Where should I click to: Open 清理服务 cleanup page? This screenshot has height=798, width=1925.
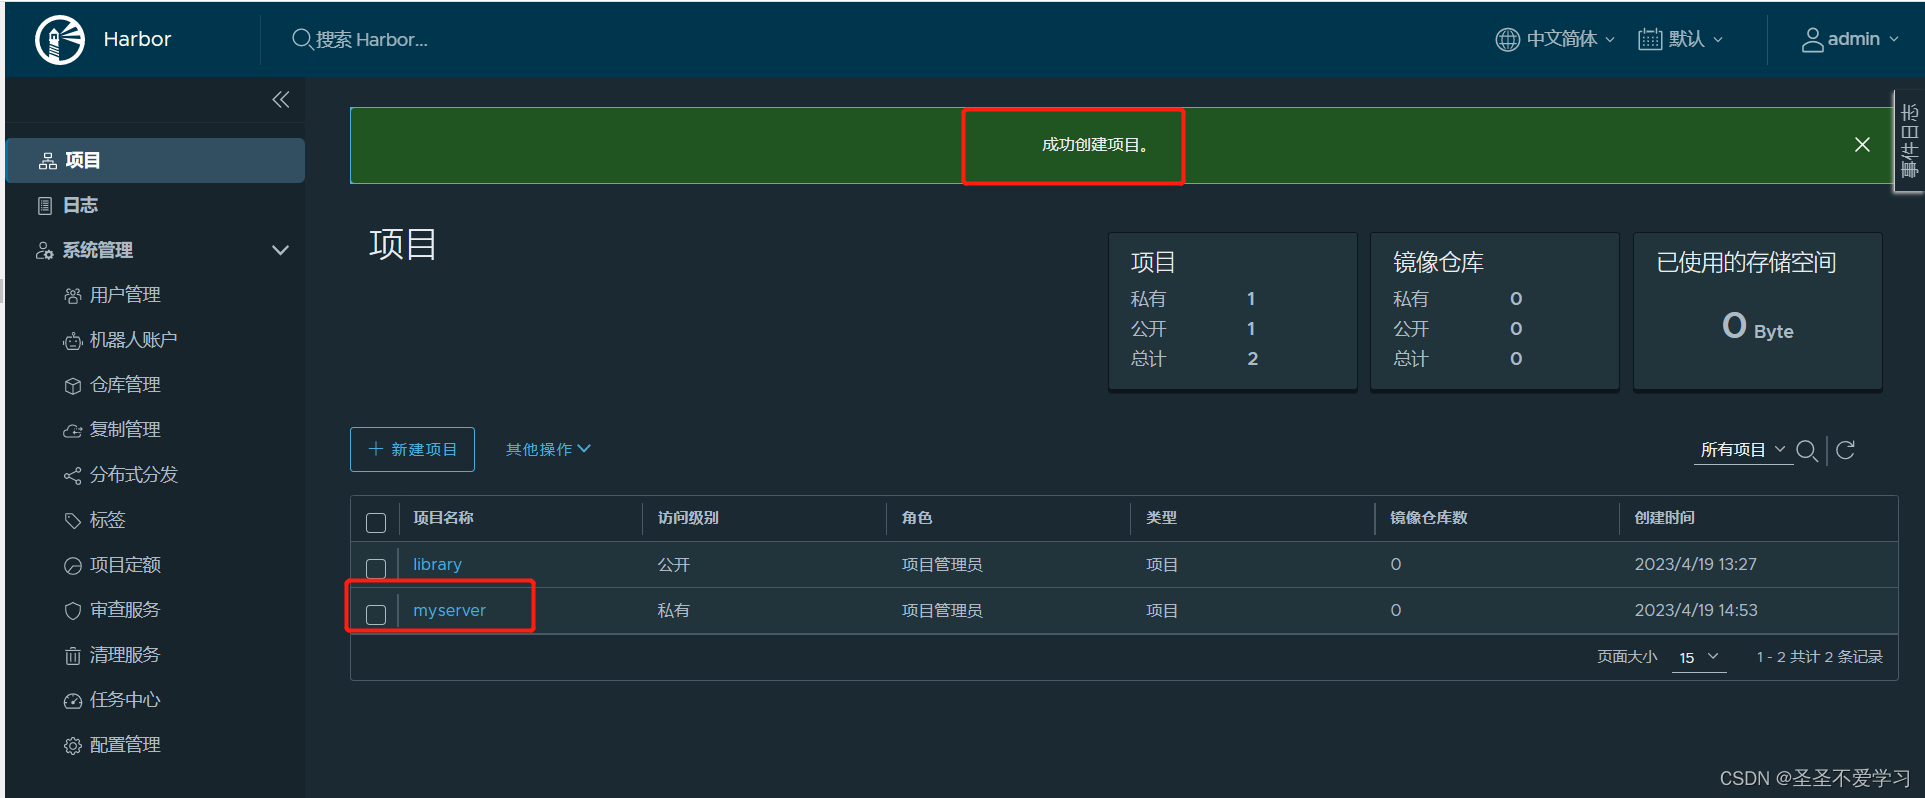[125, 655]
